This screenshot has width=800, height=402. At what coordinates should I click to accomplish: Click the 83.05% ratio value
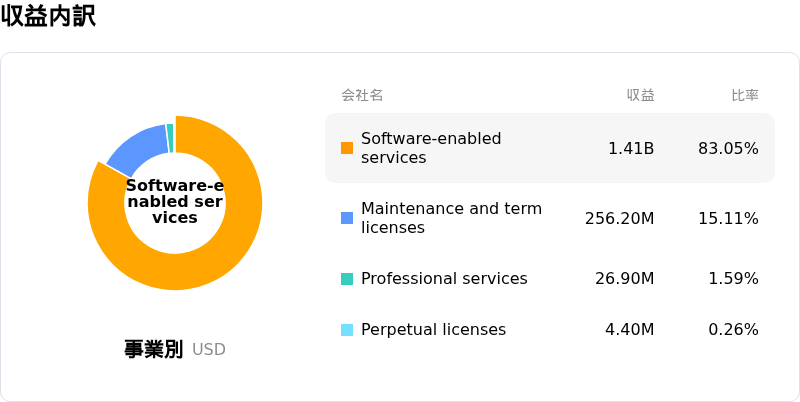(x=728, y=148)
